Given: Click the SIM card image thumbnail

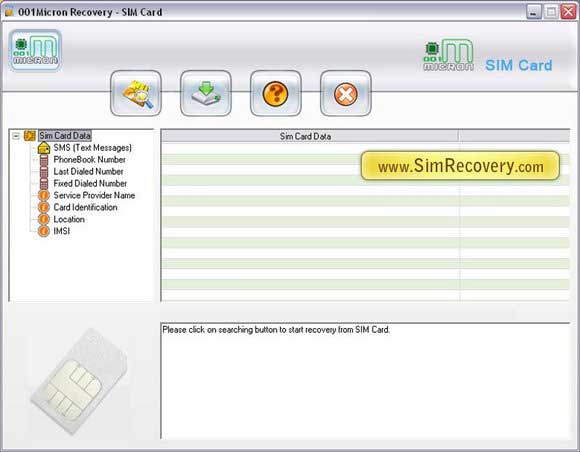Looking at the screenshot, I should (x=79, y=381).
